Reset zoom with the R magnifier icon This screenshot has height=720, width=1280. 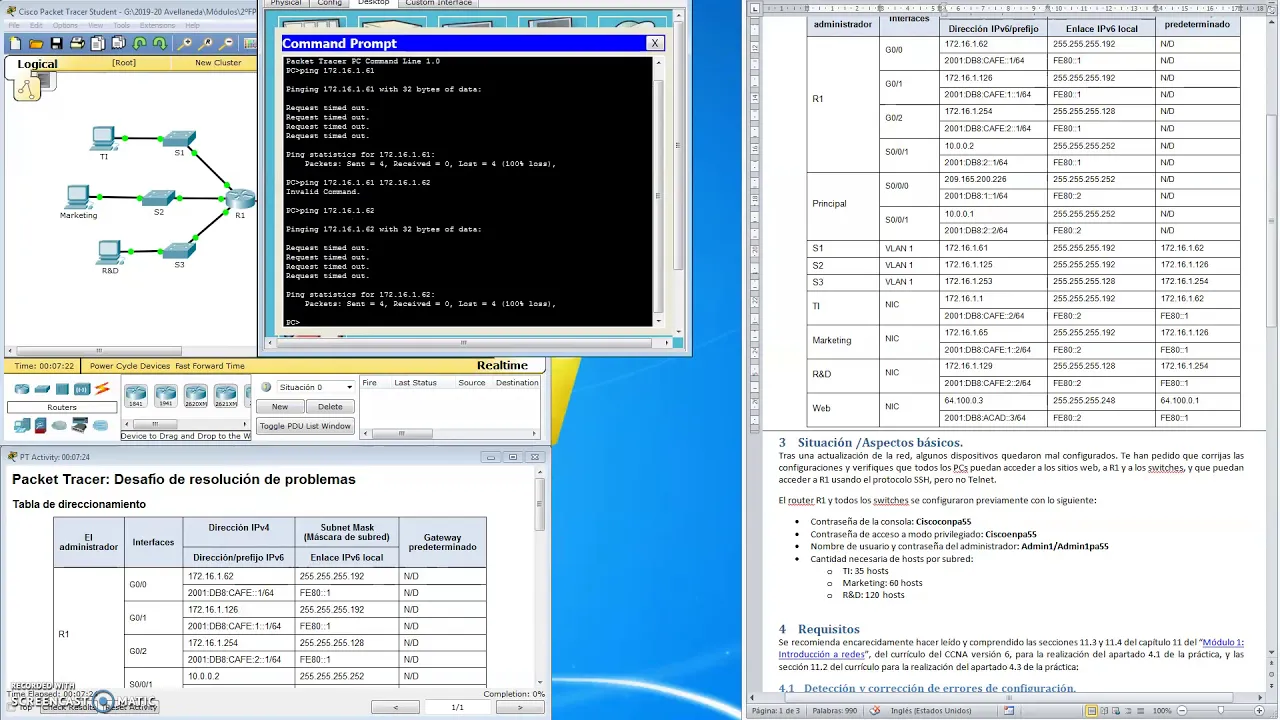click(206, 43)
